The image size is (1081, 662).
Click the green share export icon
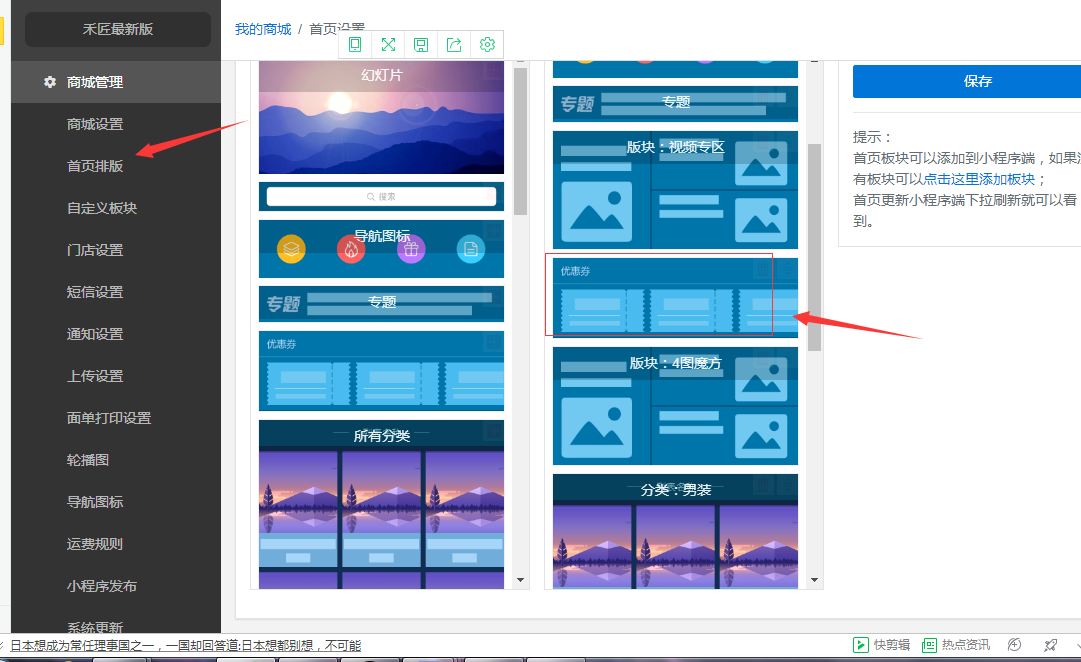pyautogui.click(x=454, y=44)
